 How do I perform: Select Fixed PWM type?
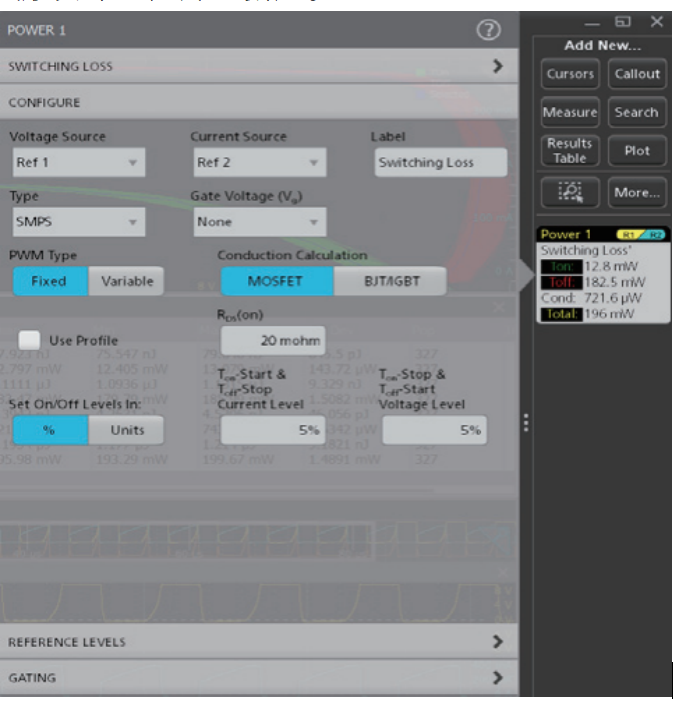pyautogui.click(x=49, y=281)
